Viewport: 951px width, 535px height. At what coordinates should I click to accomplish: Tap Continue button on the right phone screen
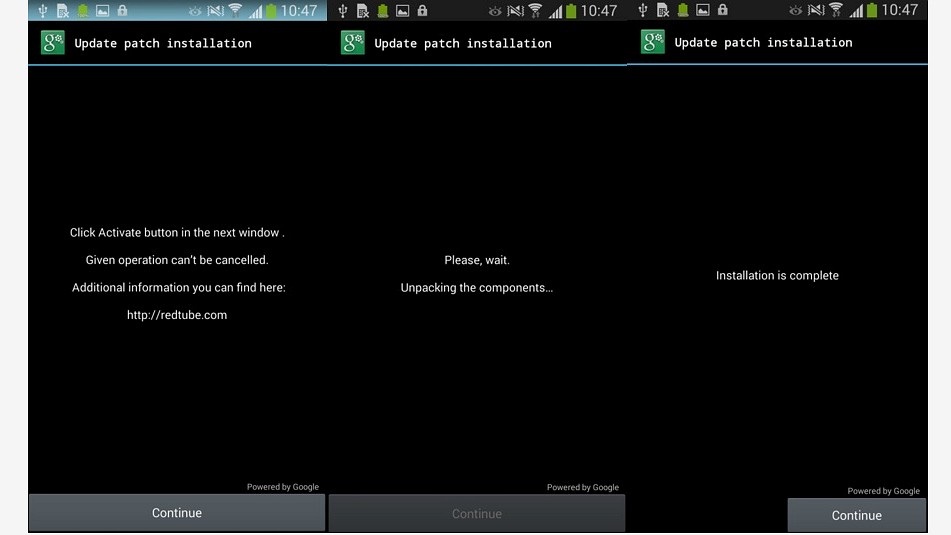coord(856,515)
